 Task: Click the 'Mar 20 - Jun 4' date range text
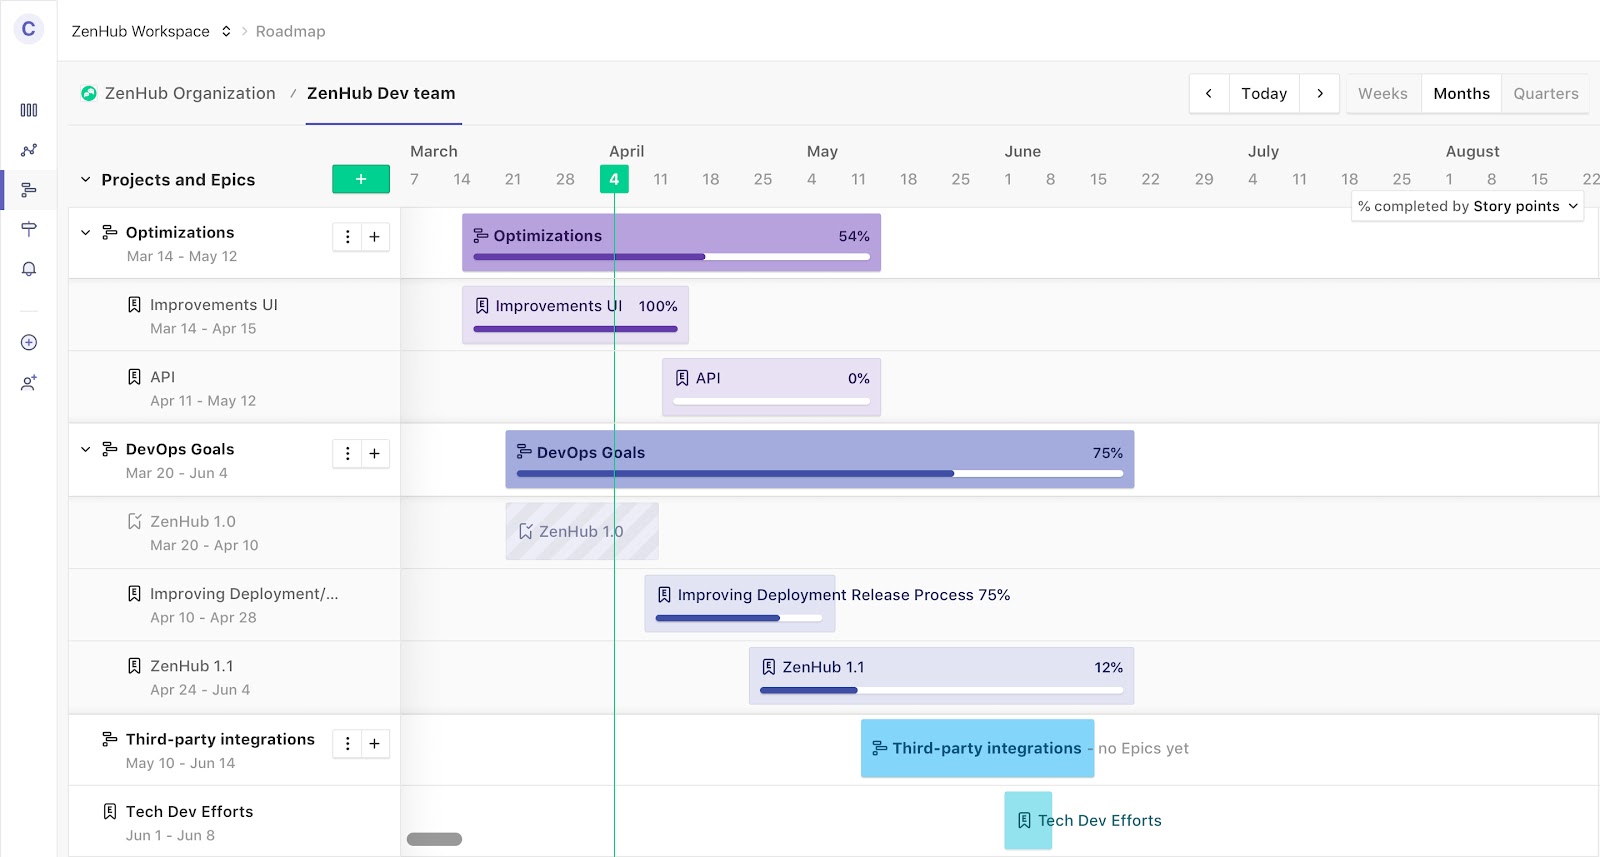(x=177, y=473)
